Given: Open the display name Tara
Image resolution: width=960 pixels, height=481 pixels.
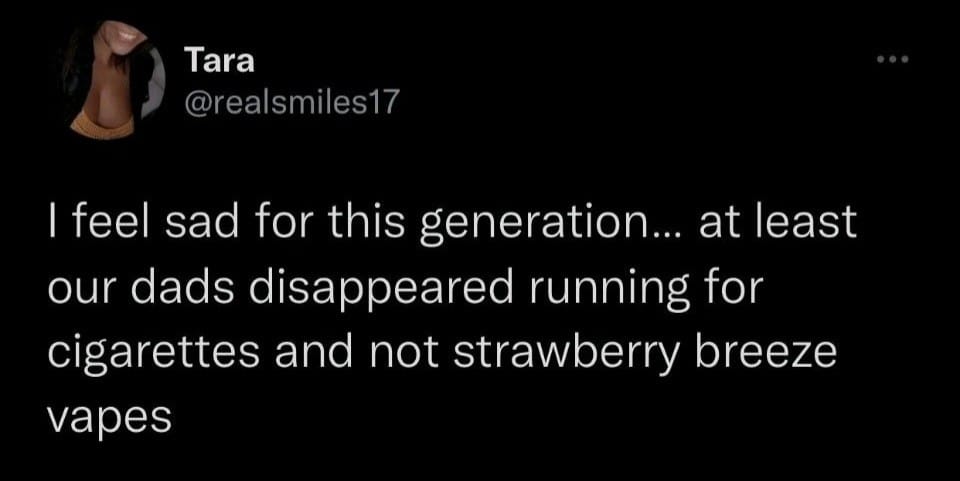Looking at the screenshot, I should point(220,60).
